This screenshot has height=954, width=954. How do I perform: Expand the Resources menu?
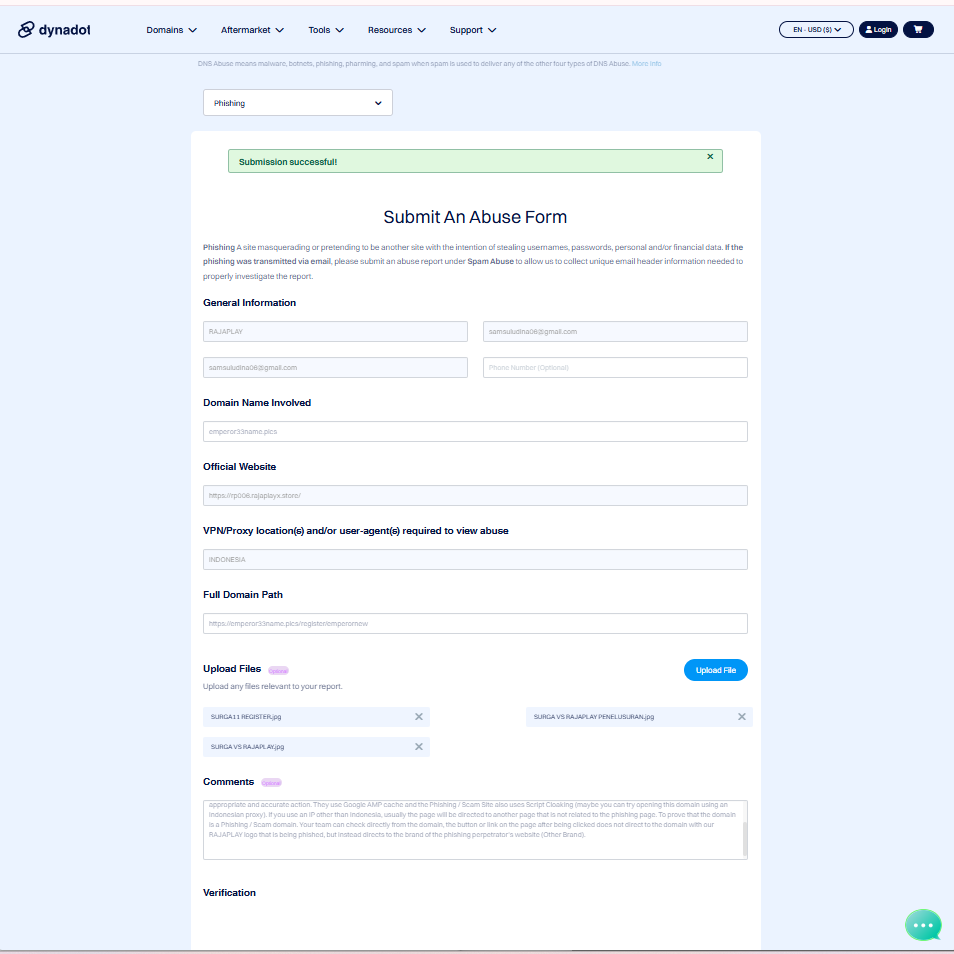pyautogui.click(x=396, y=30)
